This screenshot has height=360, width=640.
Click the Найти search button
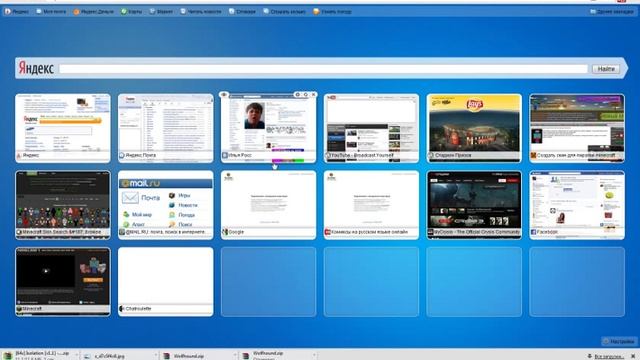pyautogui.click(x=606, y=69)
